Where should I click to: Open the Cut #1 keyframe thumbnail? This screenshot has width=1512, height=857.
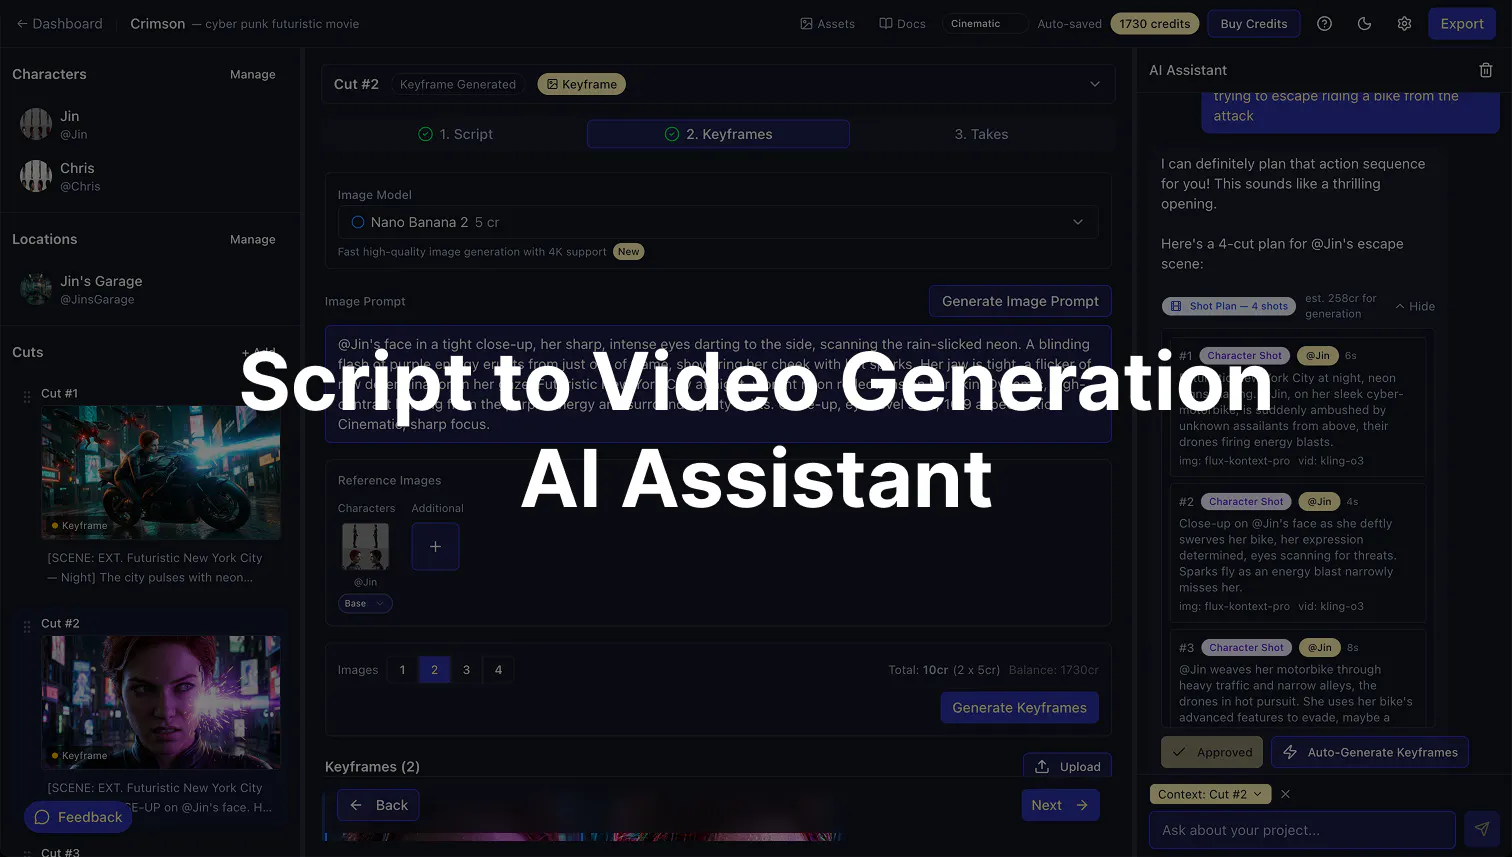[x=161, y=473]
